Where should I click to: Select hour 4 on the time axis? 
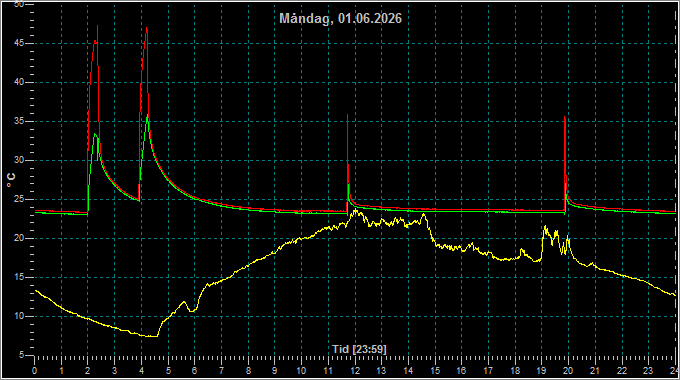141,371
